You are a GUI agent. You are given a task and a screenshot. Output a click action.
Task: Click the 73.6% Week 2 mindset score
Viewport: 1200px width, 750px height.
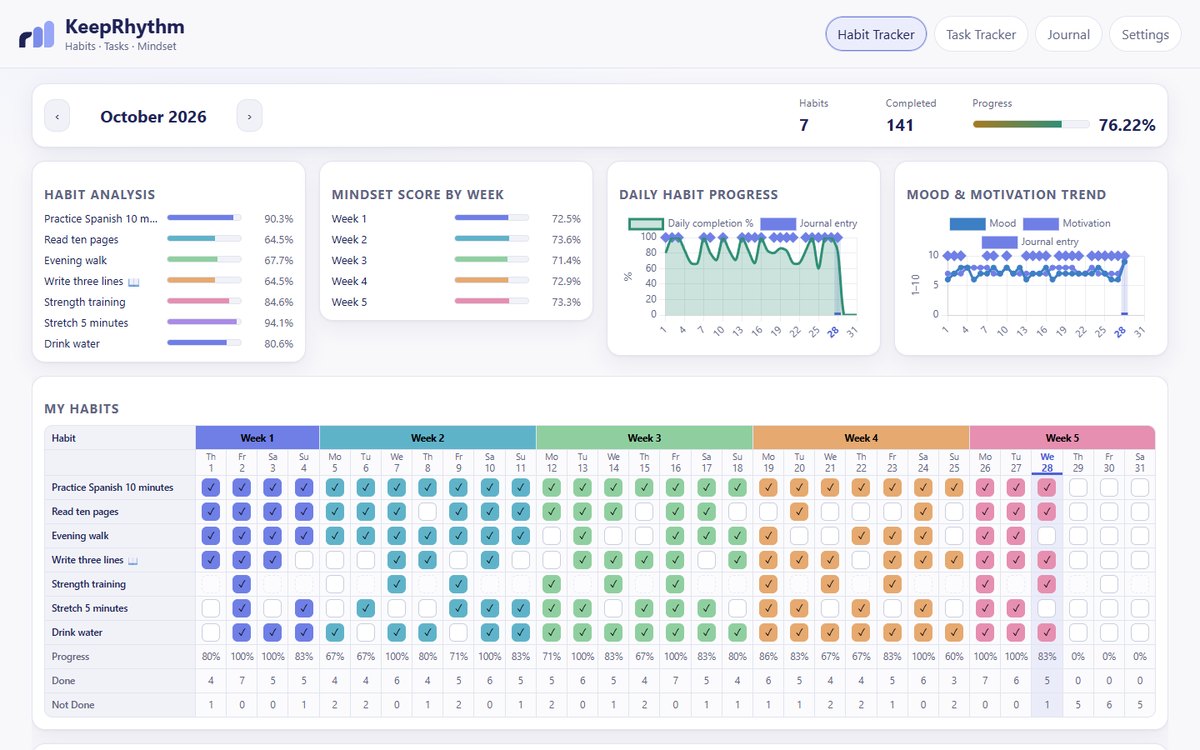[x=566, y=240]
